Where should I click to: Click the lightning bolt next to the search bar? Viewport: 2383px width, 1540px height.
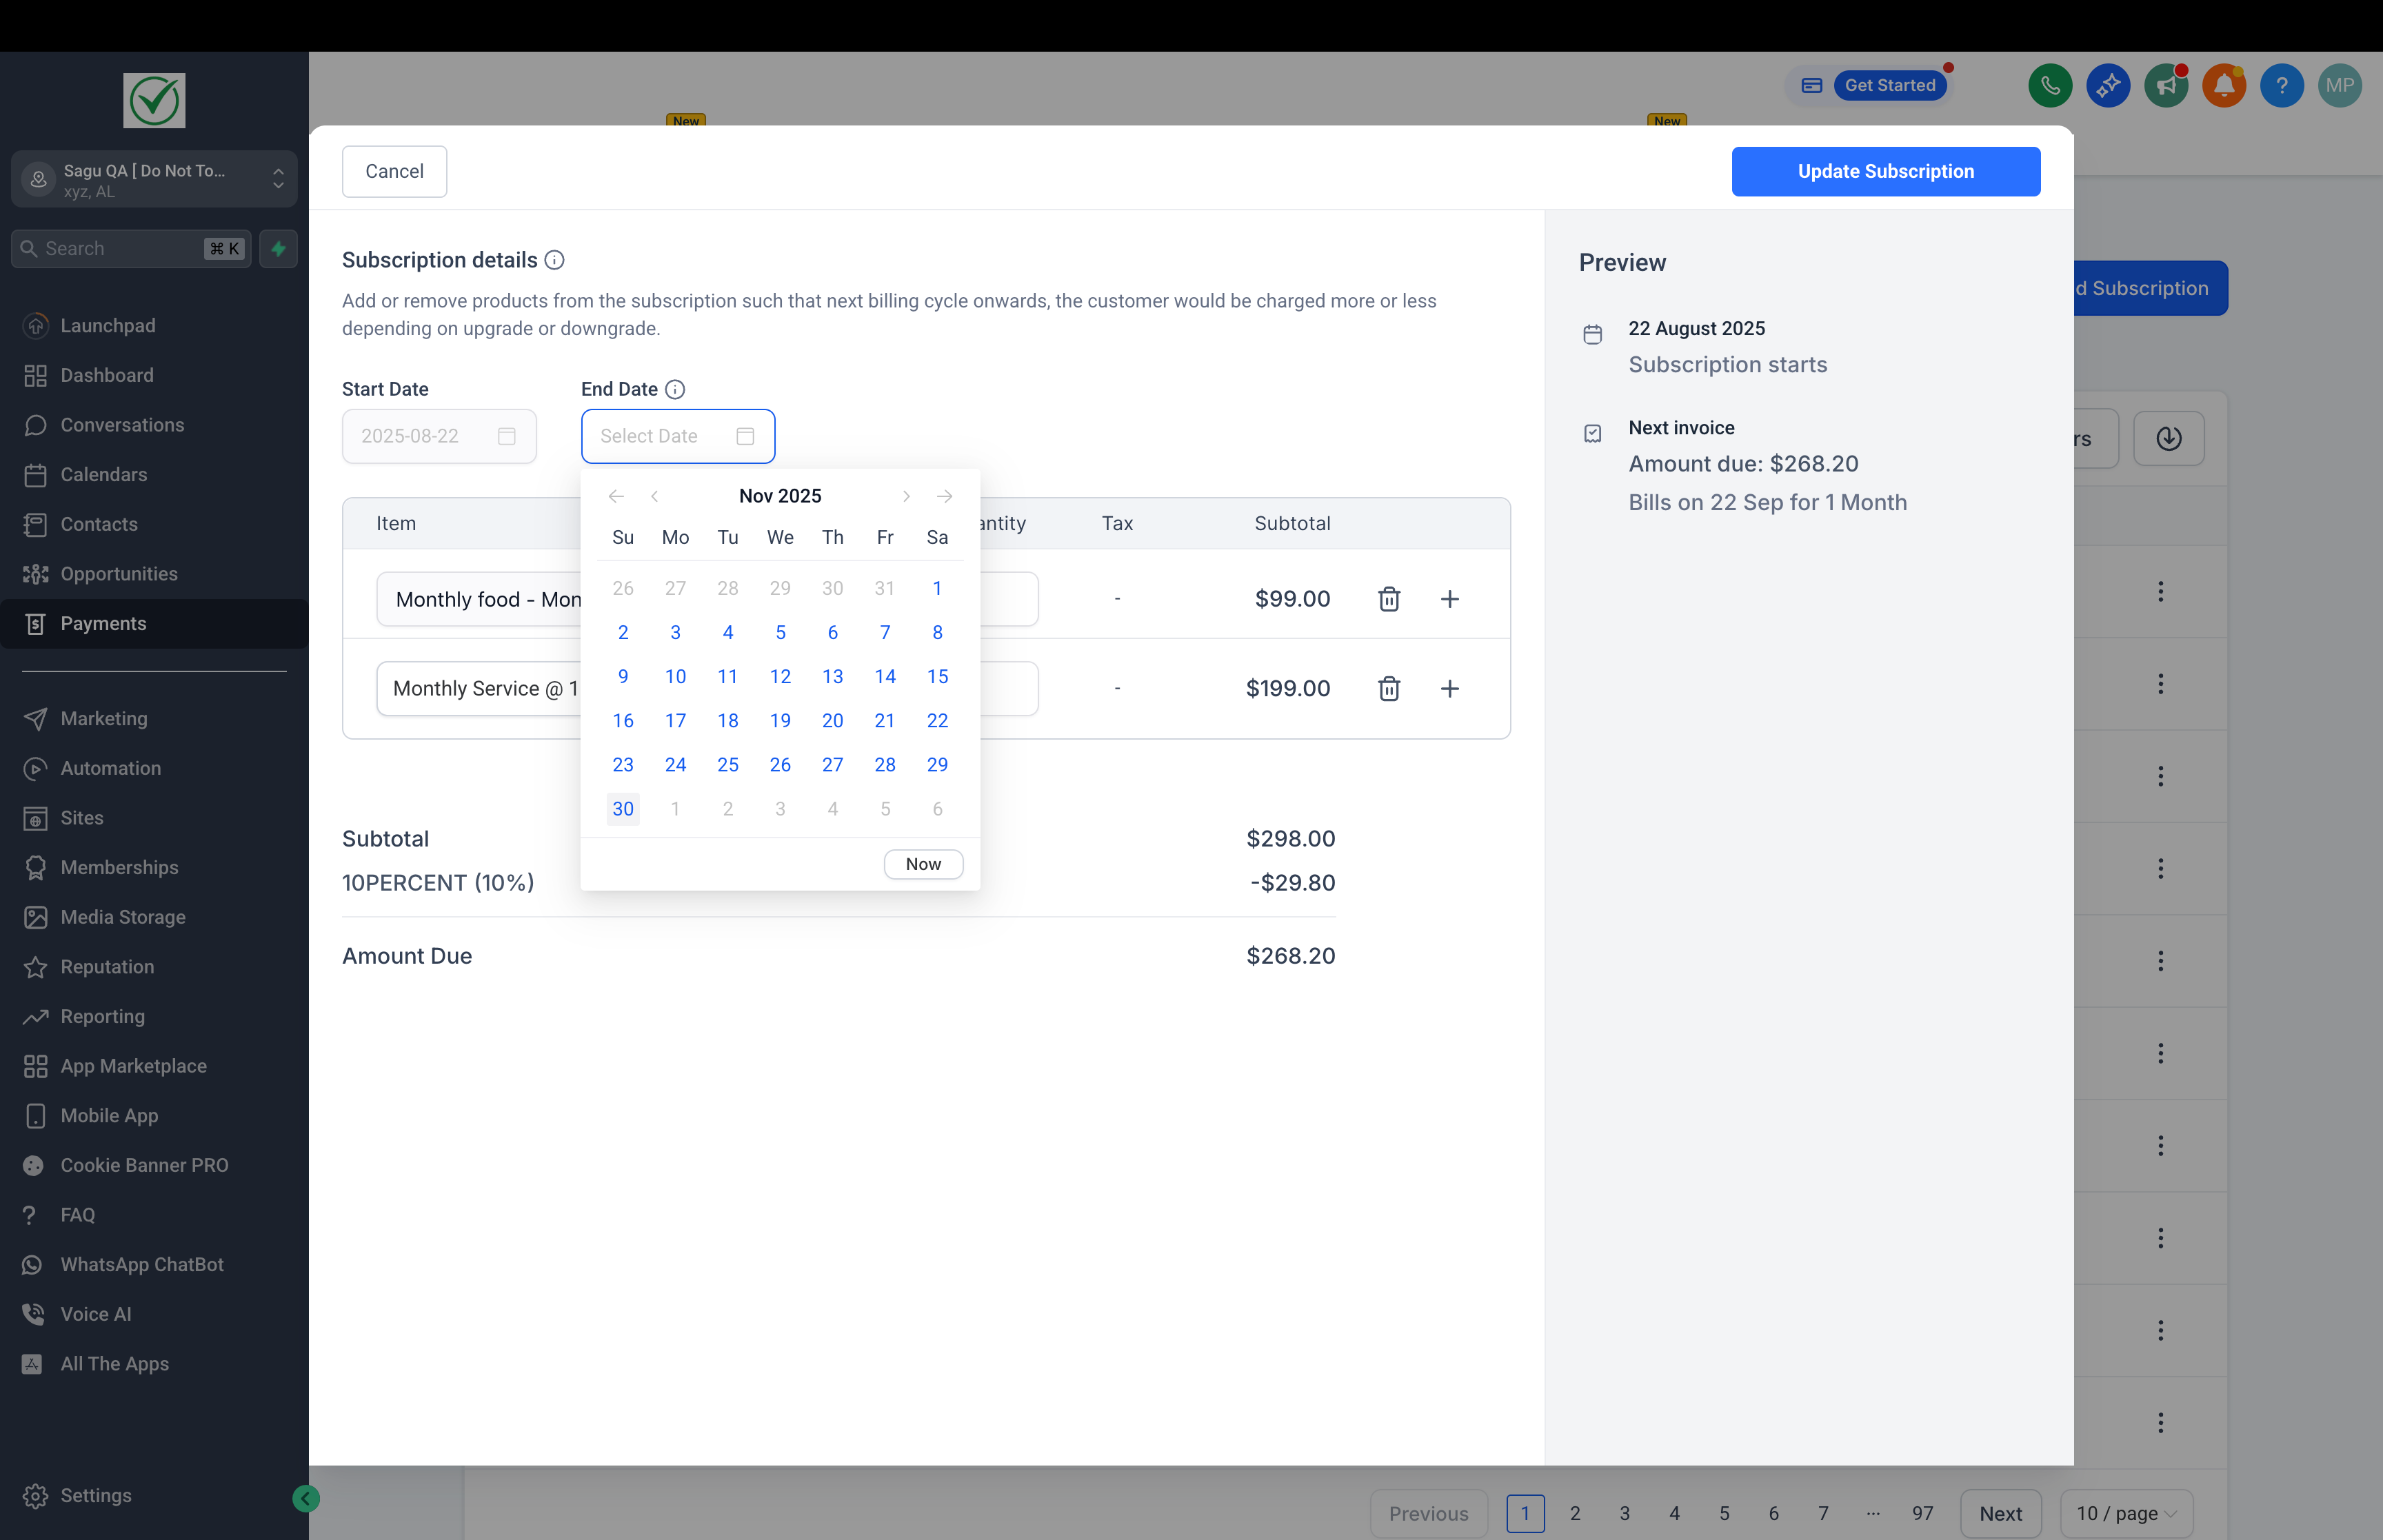pos(278,248)
